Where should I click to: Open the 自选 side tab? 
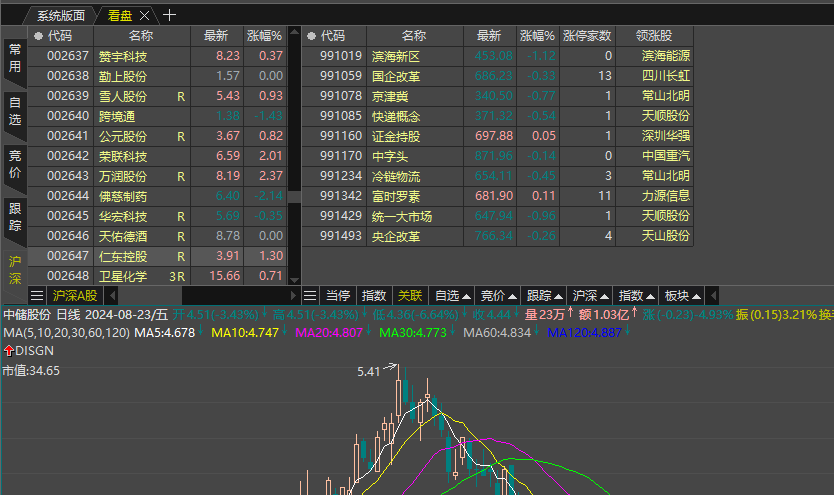tap(15, 111)
